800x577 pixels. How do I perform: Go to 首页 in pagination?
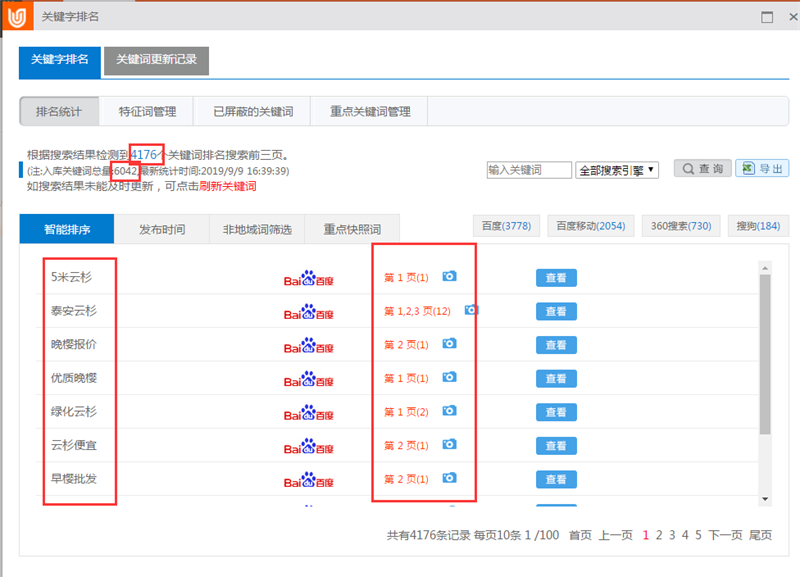pyautogui.click(x=580, y=535)
